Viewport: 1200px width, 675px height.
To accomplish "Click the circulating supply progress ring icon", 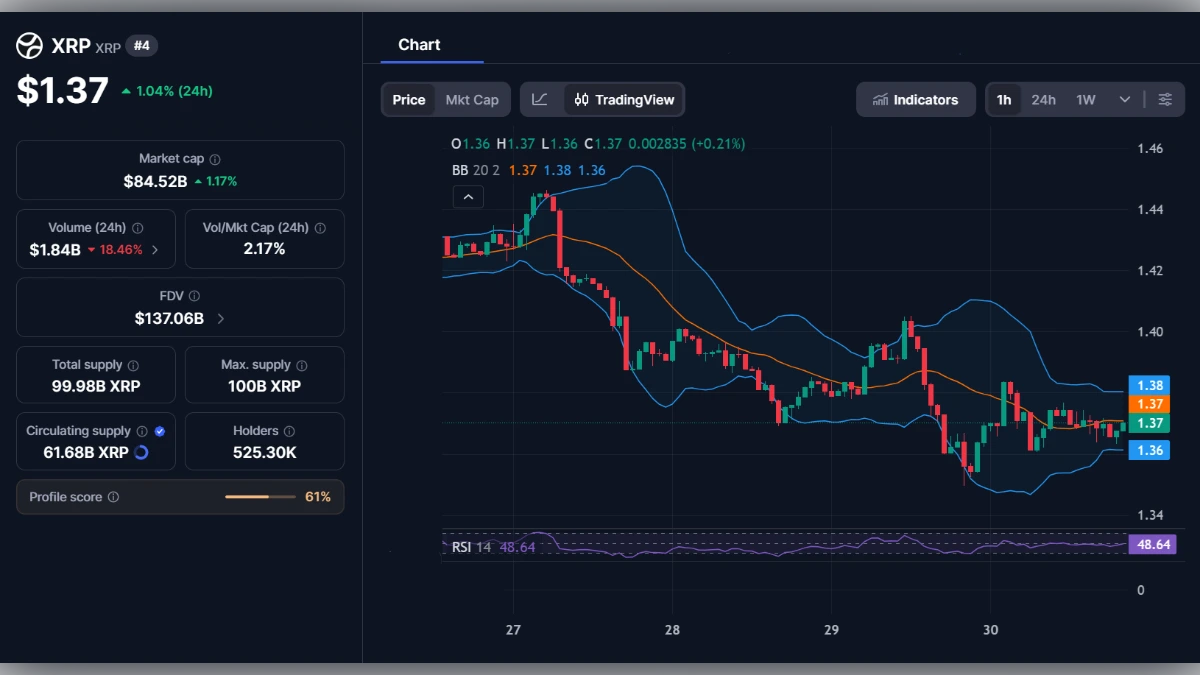I will pos(141,452).
